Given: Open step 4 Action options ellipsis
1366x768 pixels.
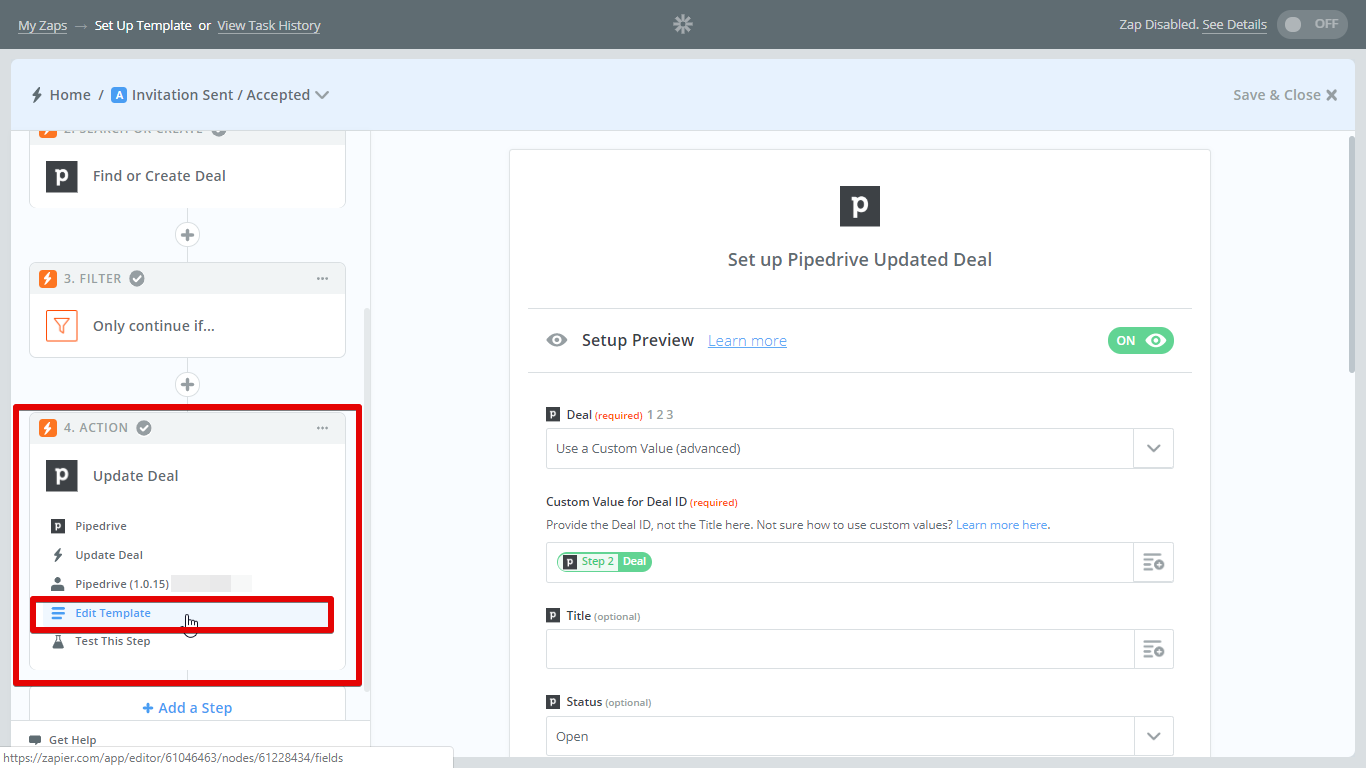Looking at the screenshot, I should coord(322,428).
